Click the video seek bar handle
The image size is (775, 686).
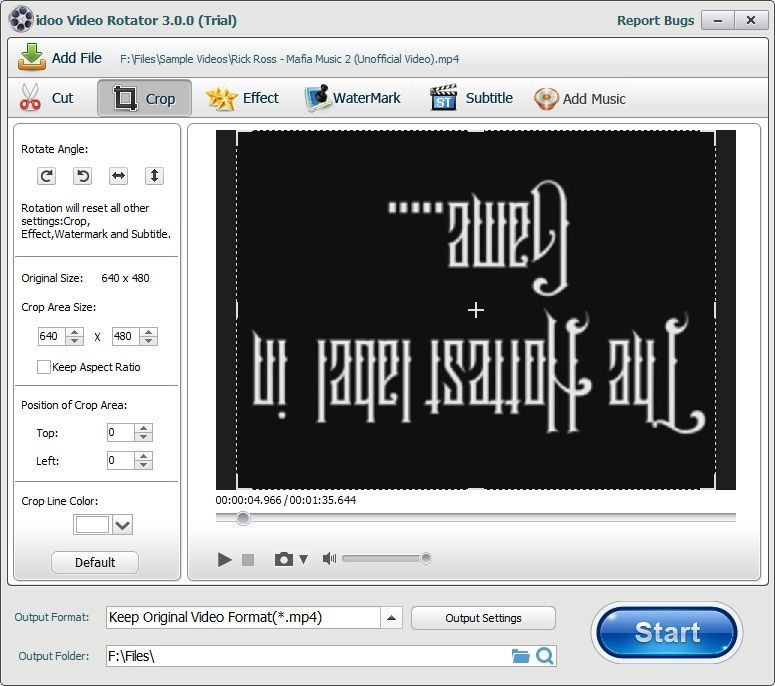coord(243,518)
